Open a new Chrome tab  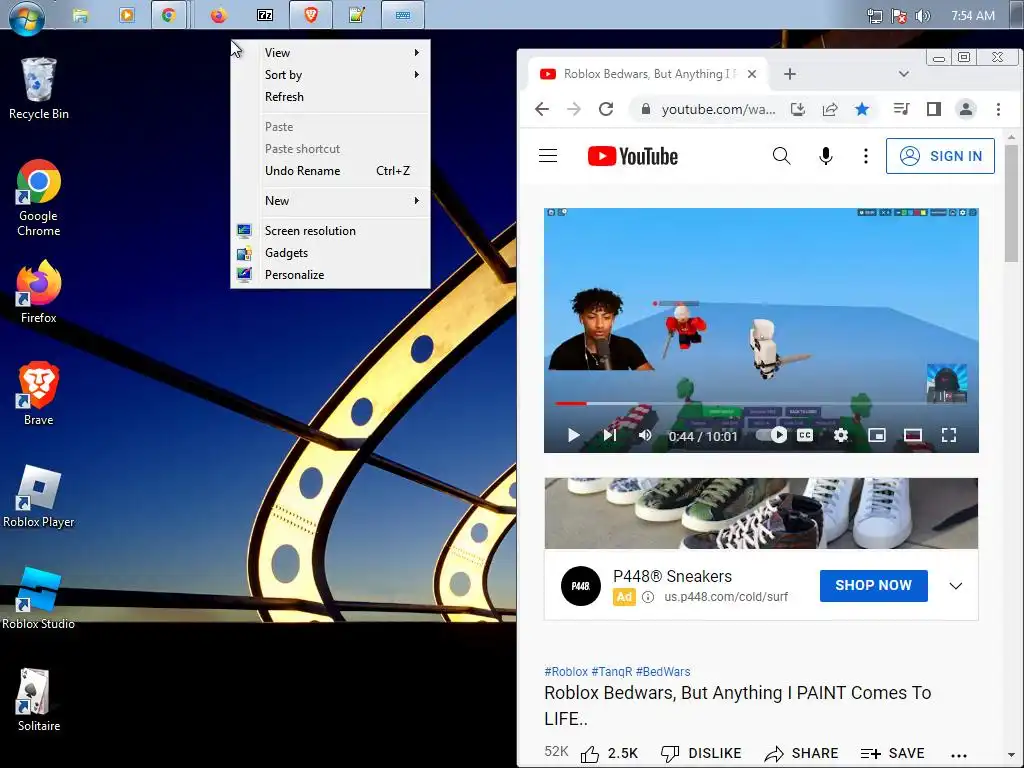(x=790, y=74)
